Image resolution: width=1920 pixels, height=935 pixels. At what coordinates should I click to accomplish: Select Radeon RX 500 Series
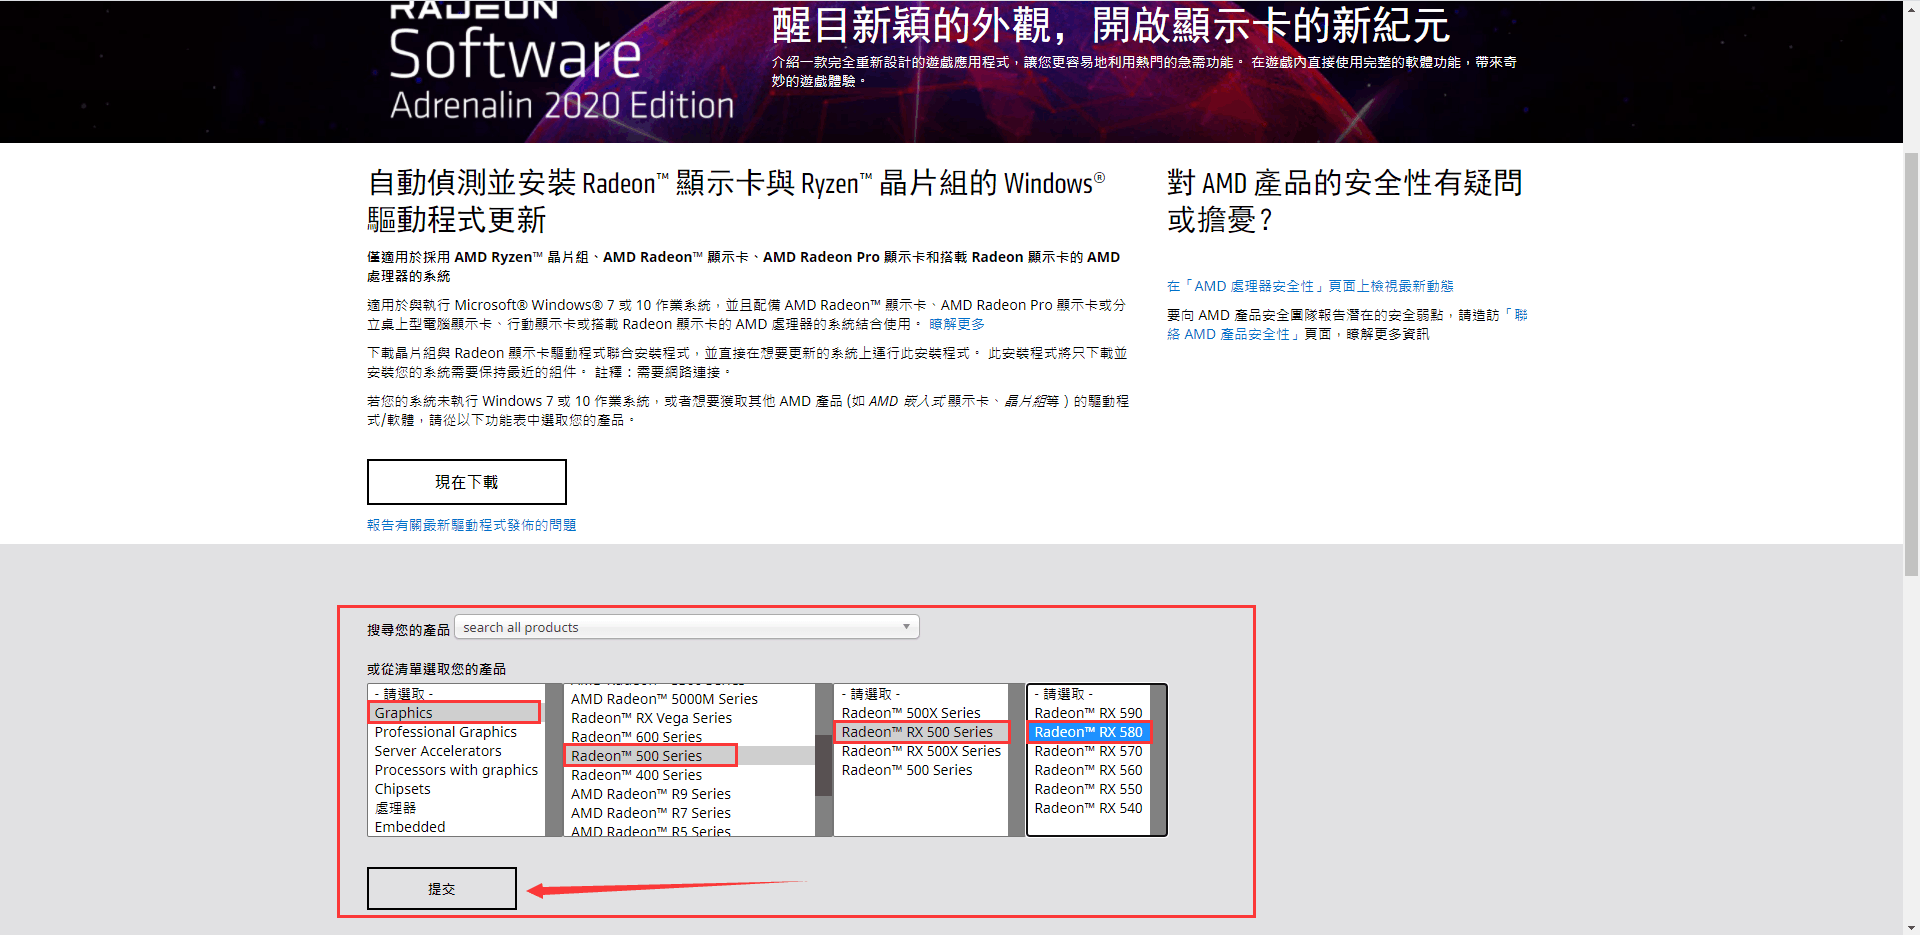click(921, 732)
